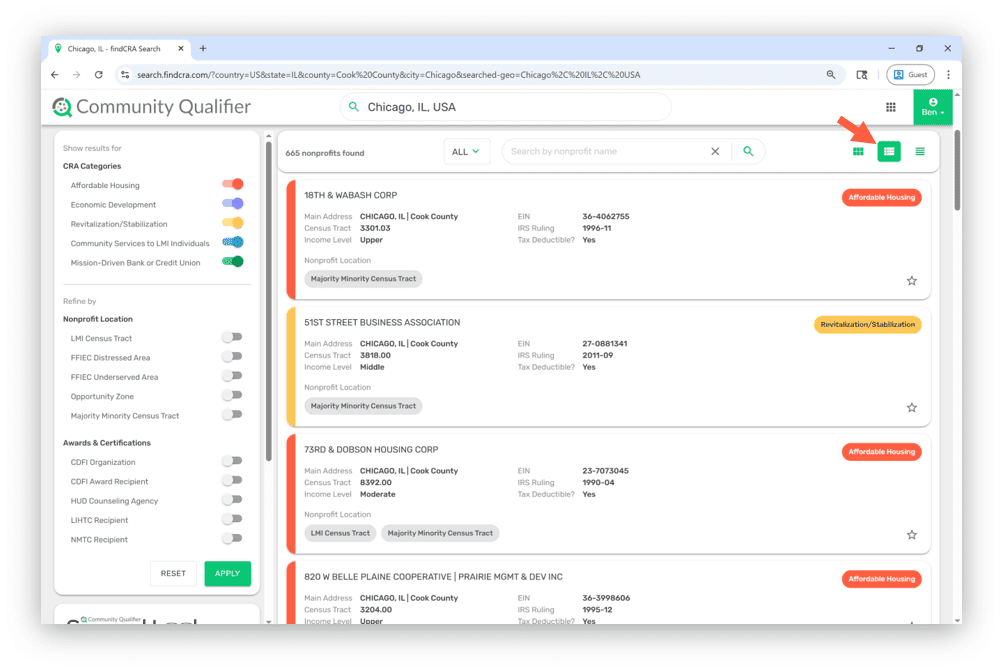Click the browser address bar URL
This screenshot has height=667, width=1006.
point(388,75)
